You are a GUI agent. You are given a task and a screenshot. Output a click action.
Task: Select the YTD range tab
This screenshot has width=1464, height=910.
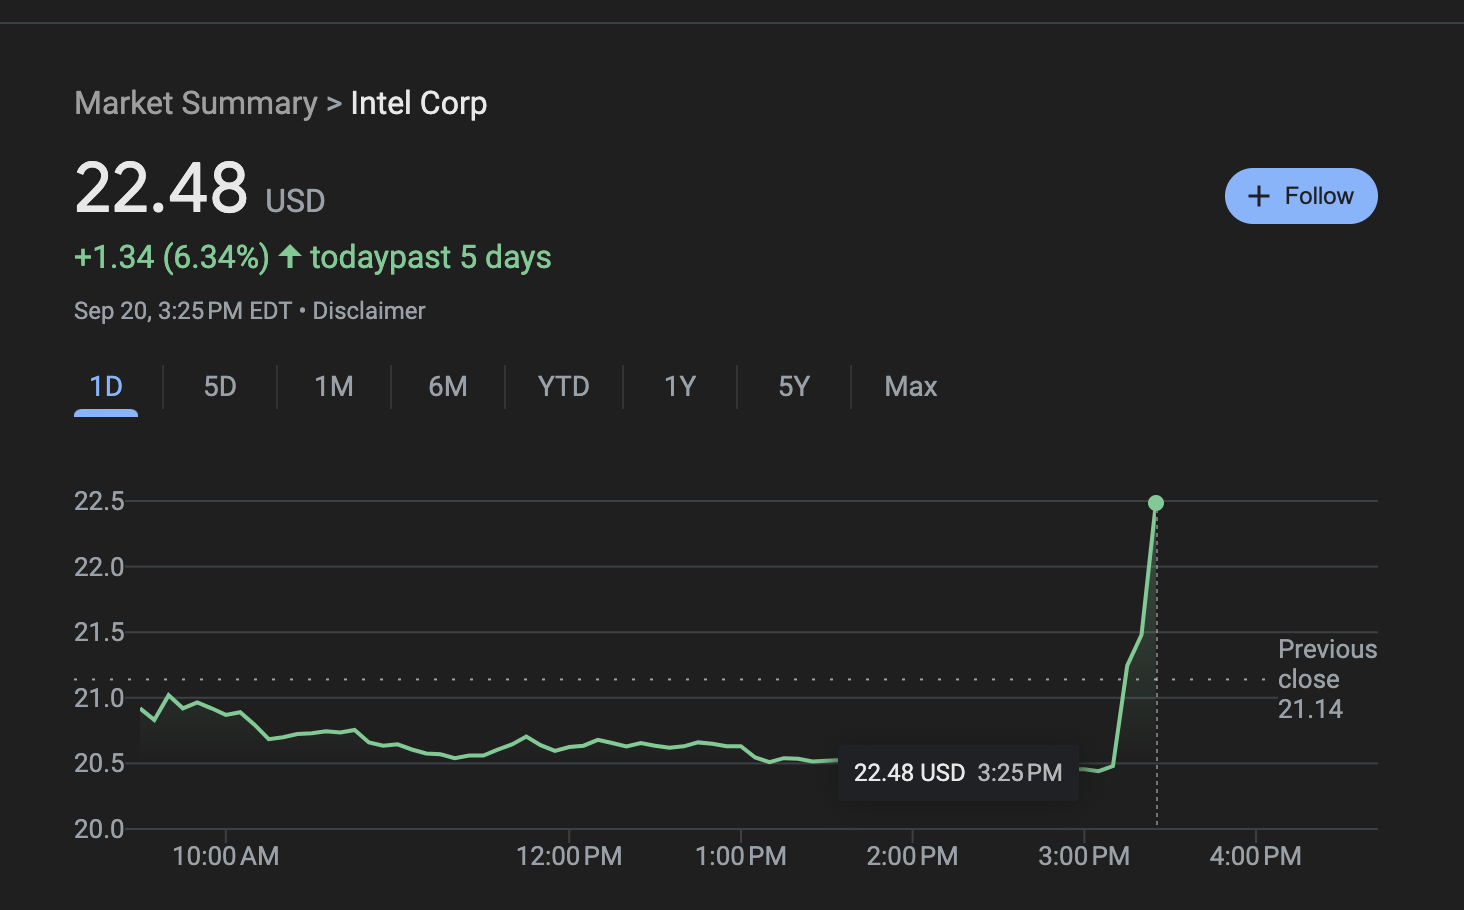(563, 387)
